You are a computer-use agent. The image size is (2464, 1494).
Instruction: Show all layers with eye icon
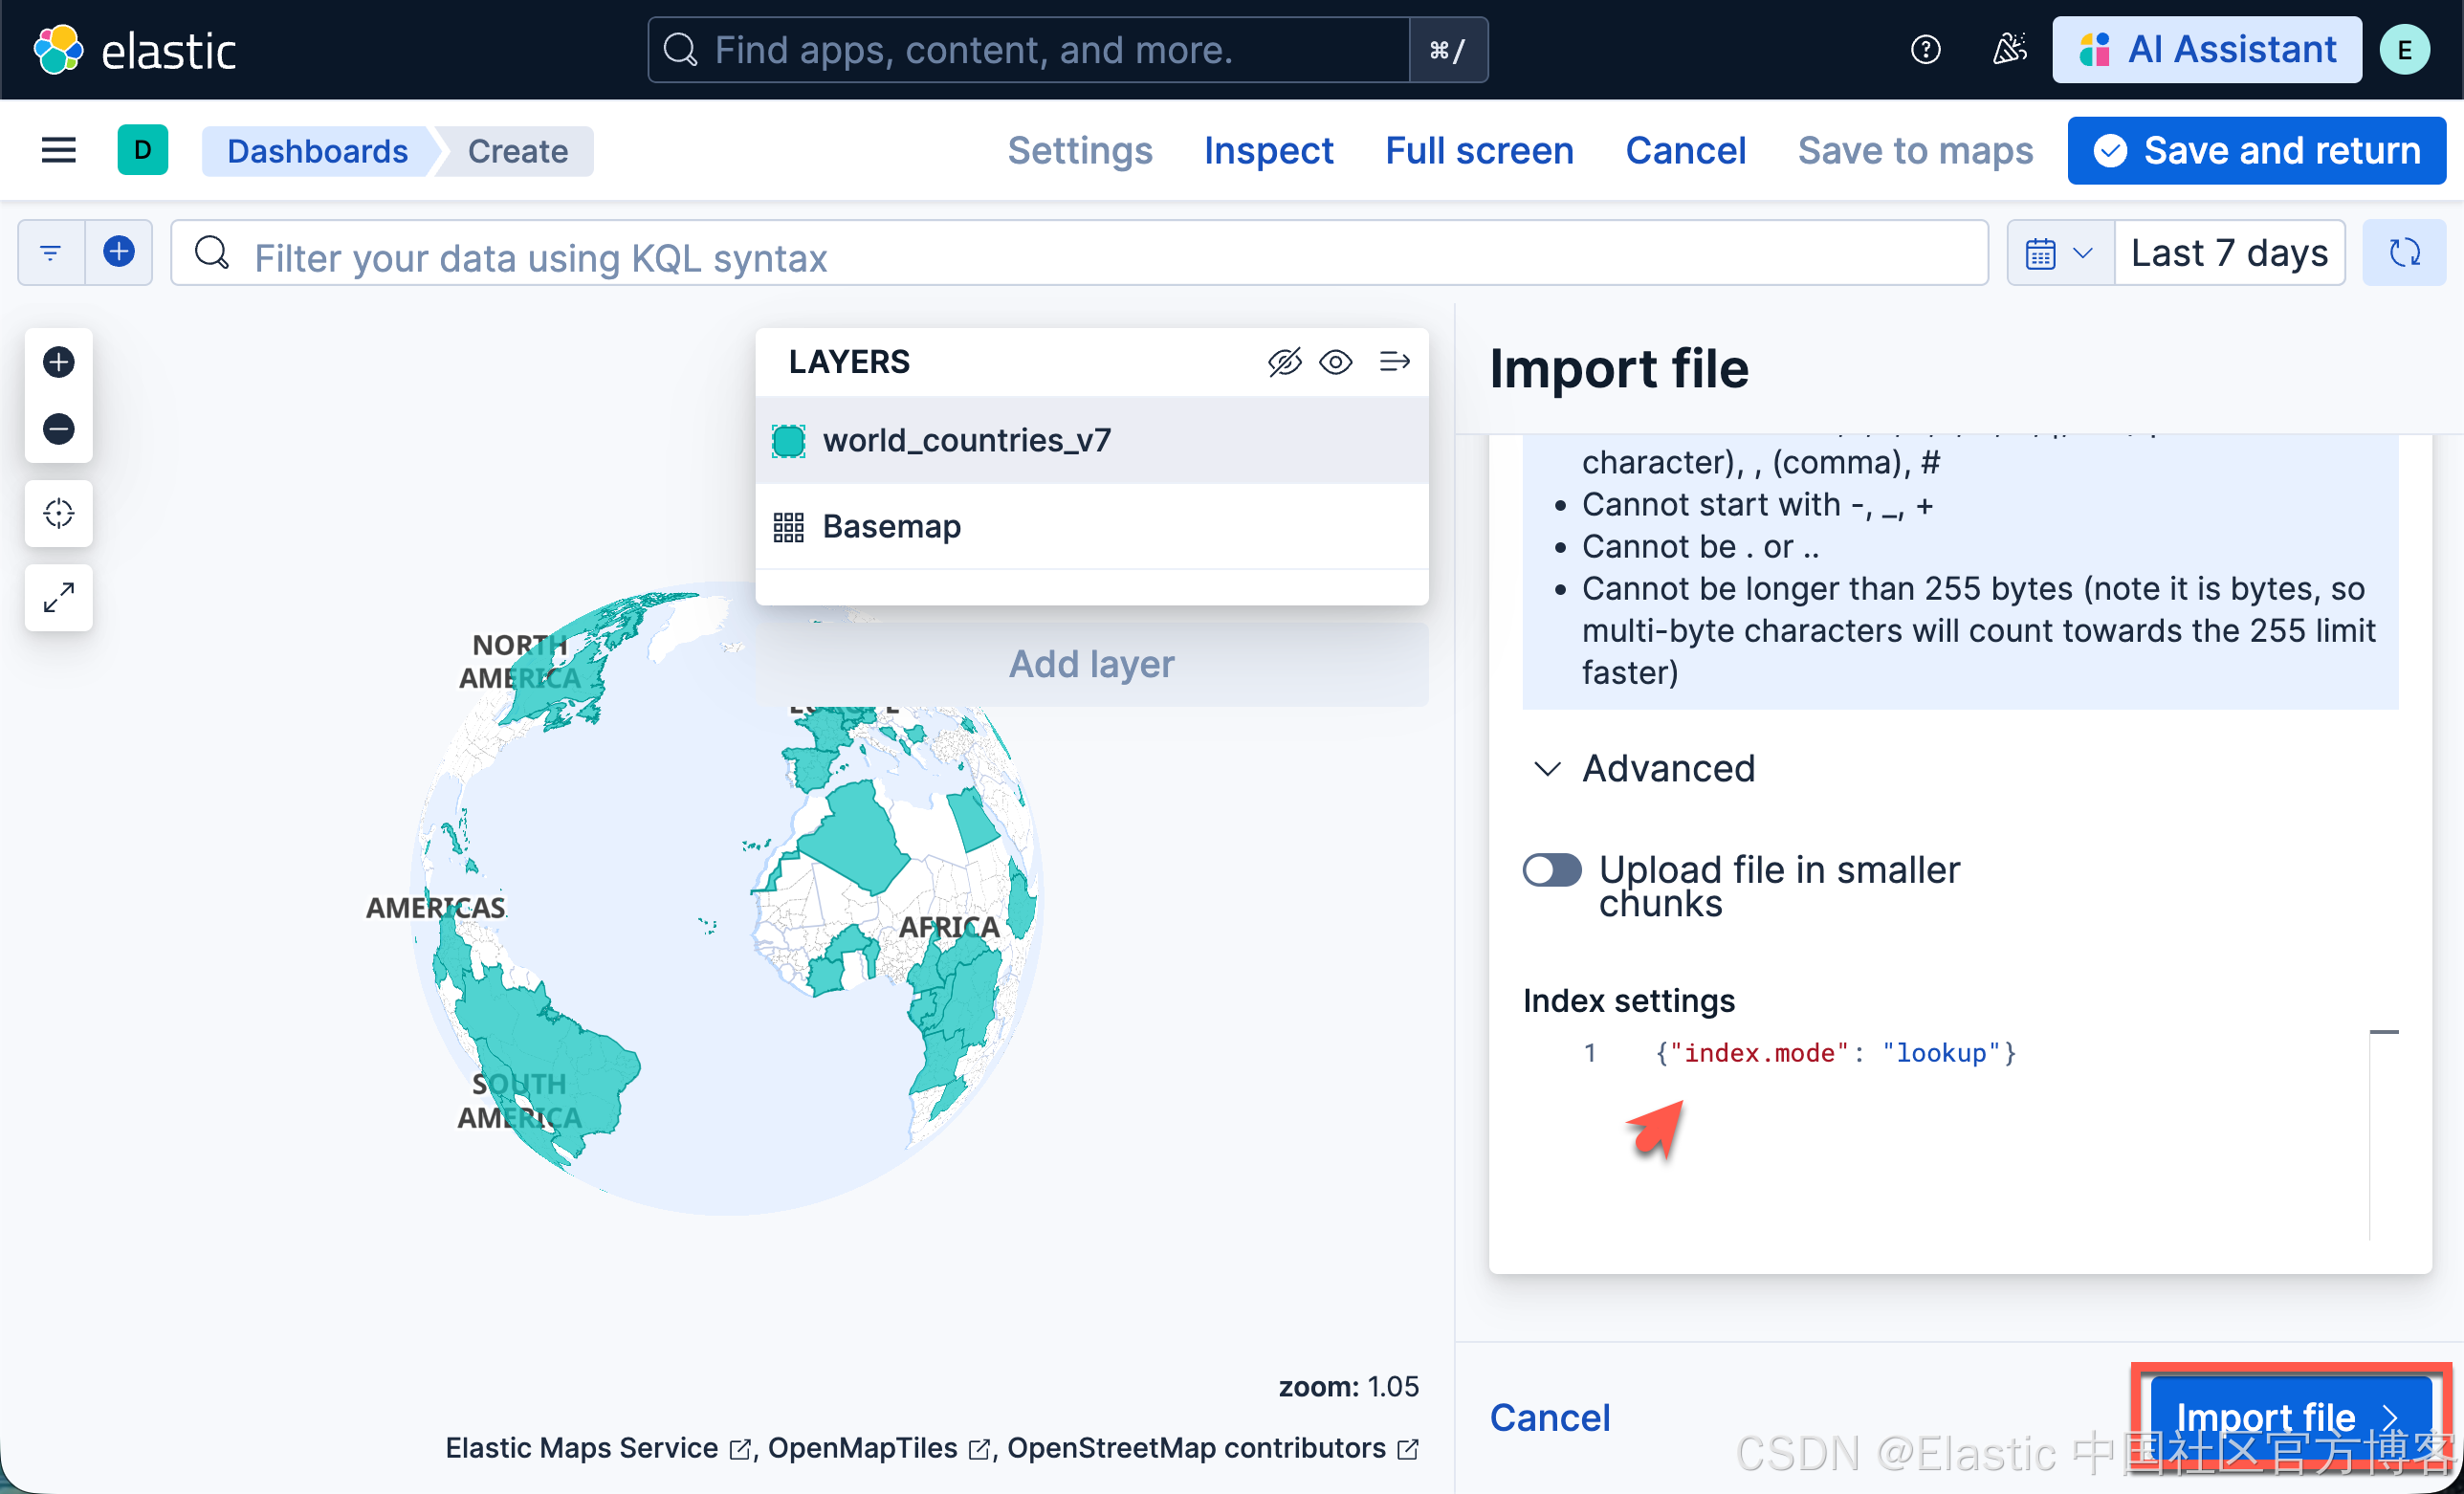tap(1335, 362)
